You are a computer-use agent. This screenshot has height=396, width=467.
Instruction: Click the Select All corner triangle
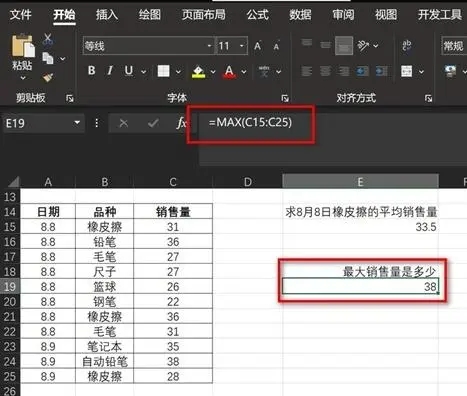pos(14,182)
